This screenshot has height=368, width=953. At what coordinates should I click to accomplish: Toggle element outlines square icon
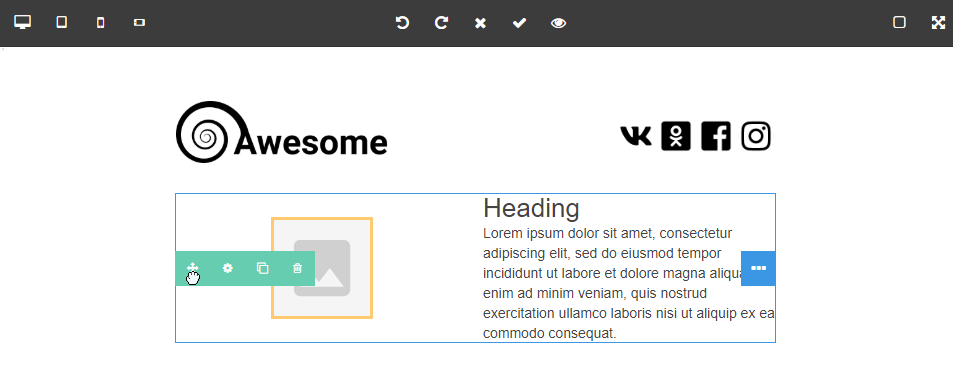click(x=899, y=23)
